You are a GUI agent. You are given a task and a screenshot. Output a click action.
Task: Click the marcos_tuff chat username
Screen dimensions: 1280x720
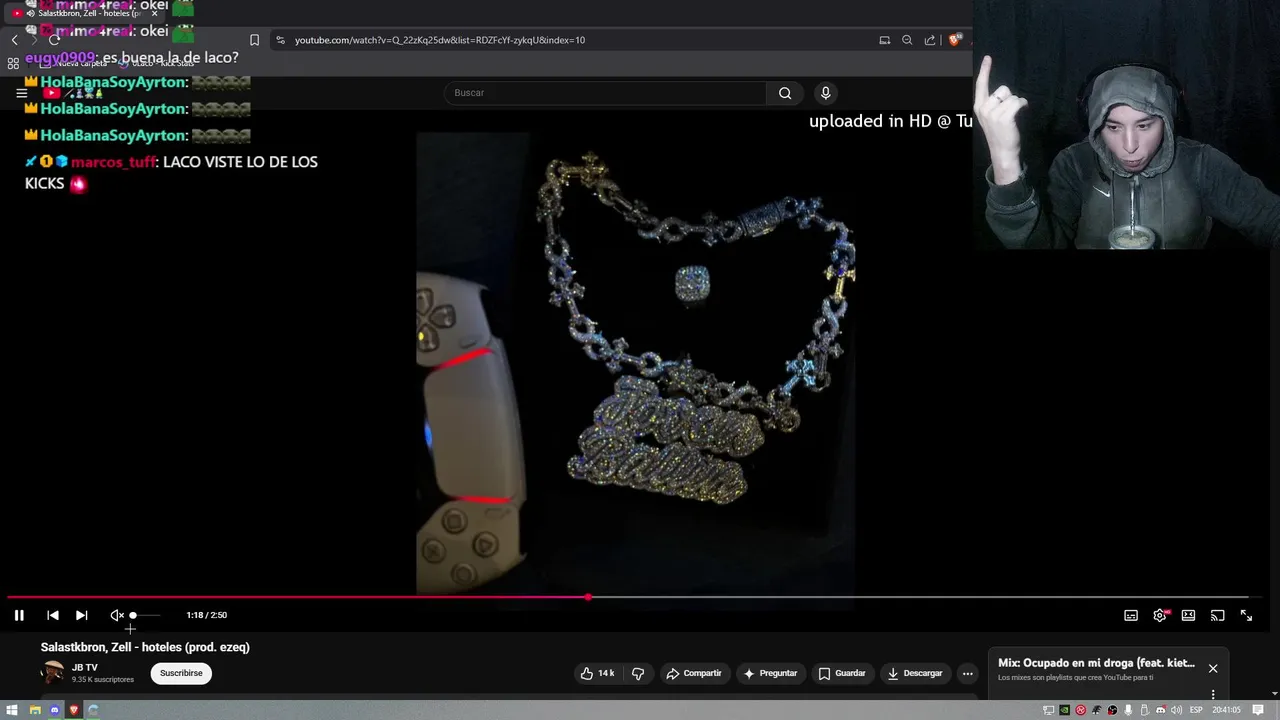(113, 162)
